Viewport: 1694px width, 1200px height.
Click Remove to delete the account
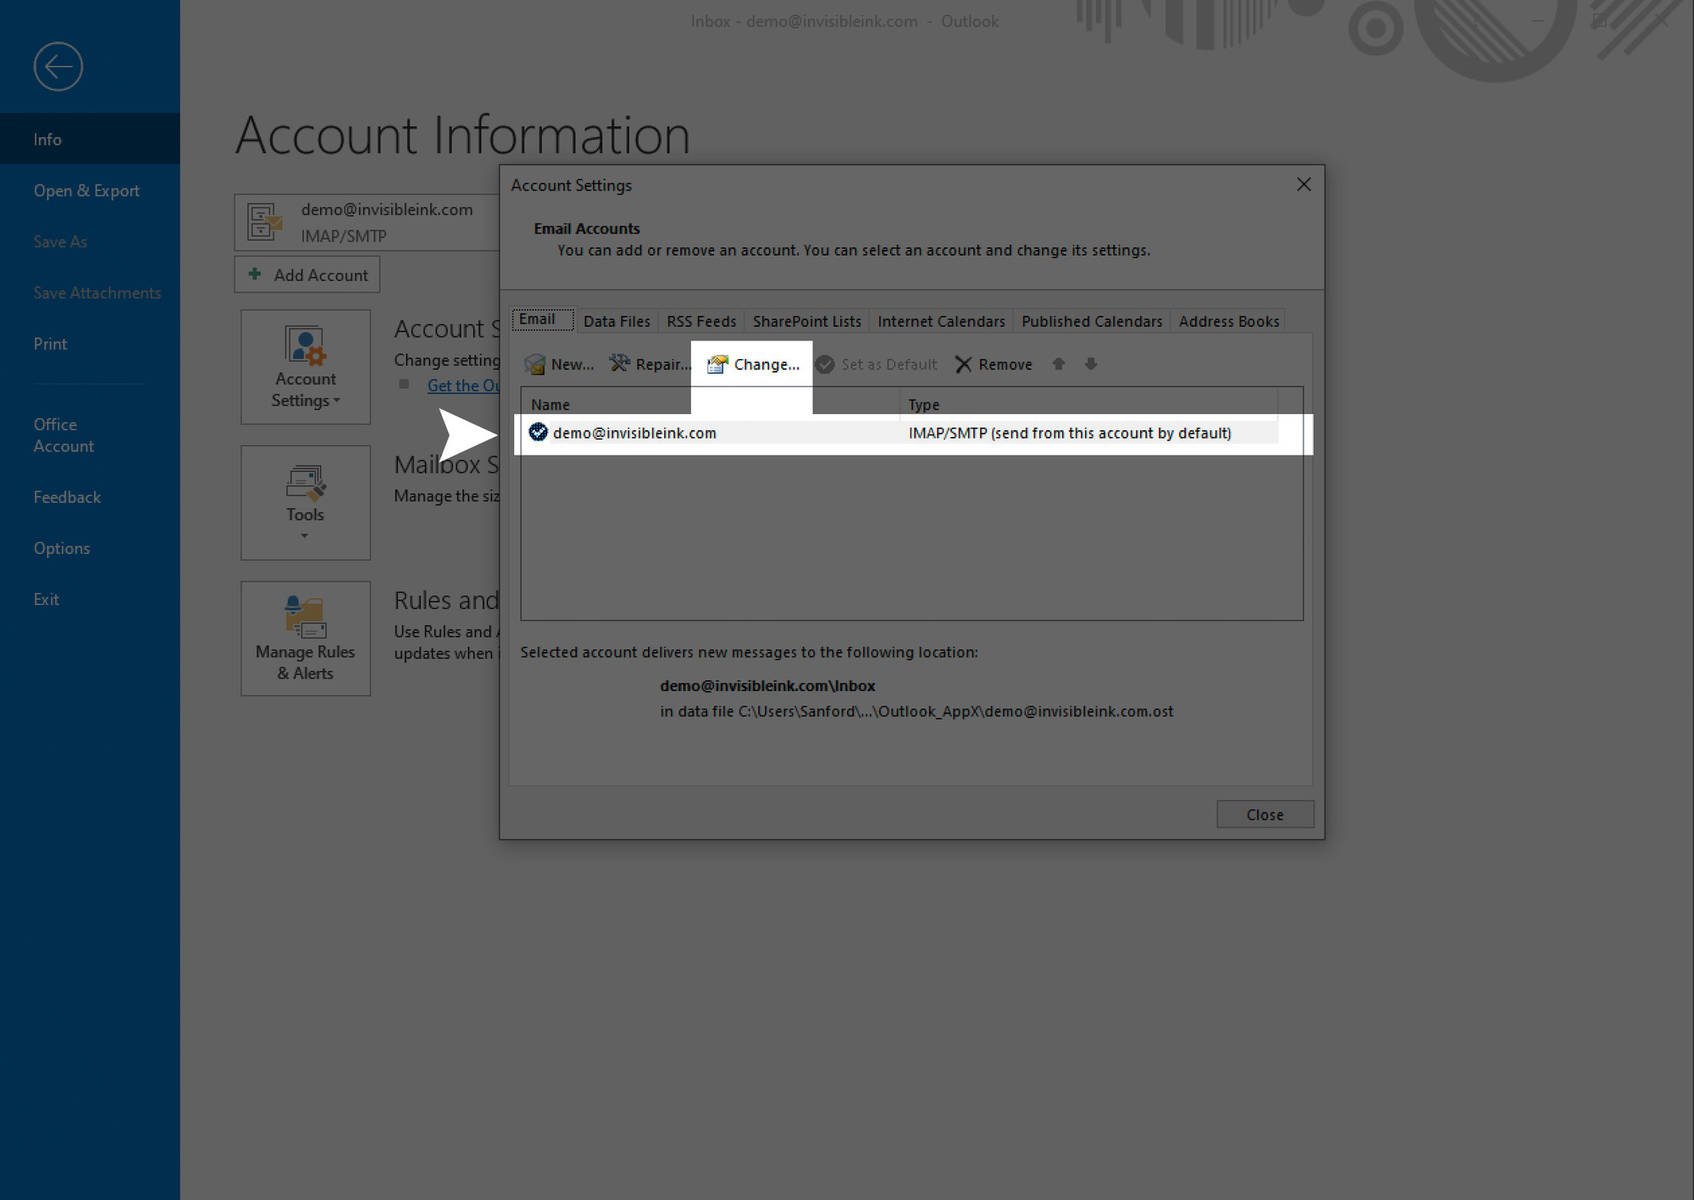point(993,364)
